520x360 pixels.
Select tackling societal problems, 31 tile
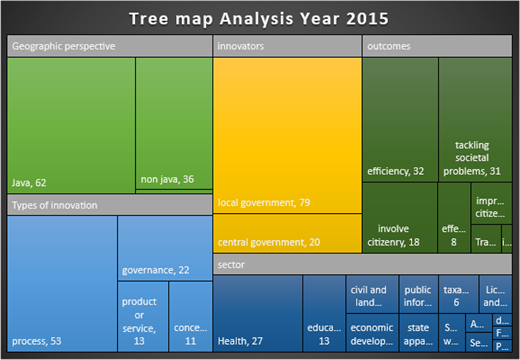click(475, 120)
